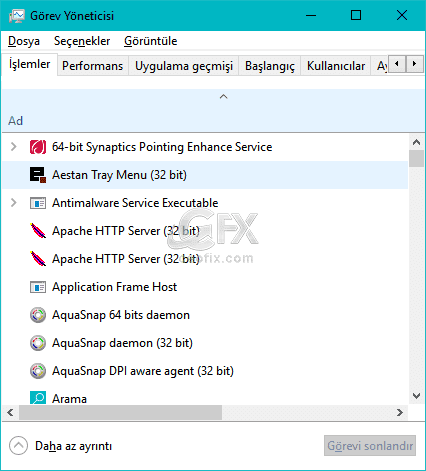Select the Antimalware Service Executable text

[135, 203]
